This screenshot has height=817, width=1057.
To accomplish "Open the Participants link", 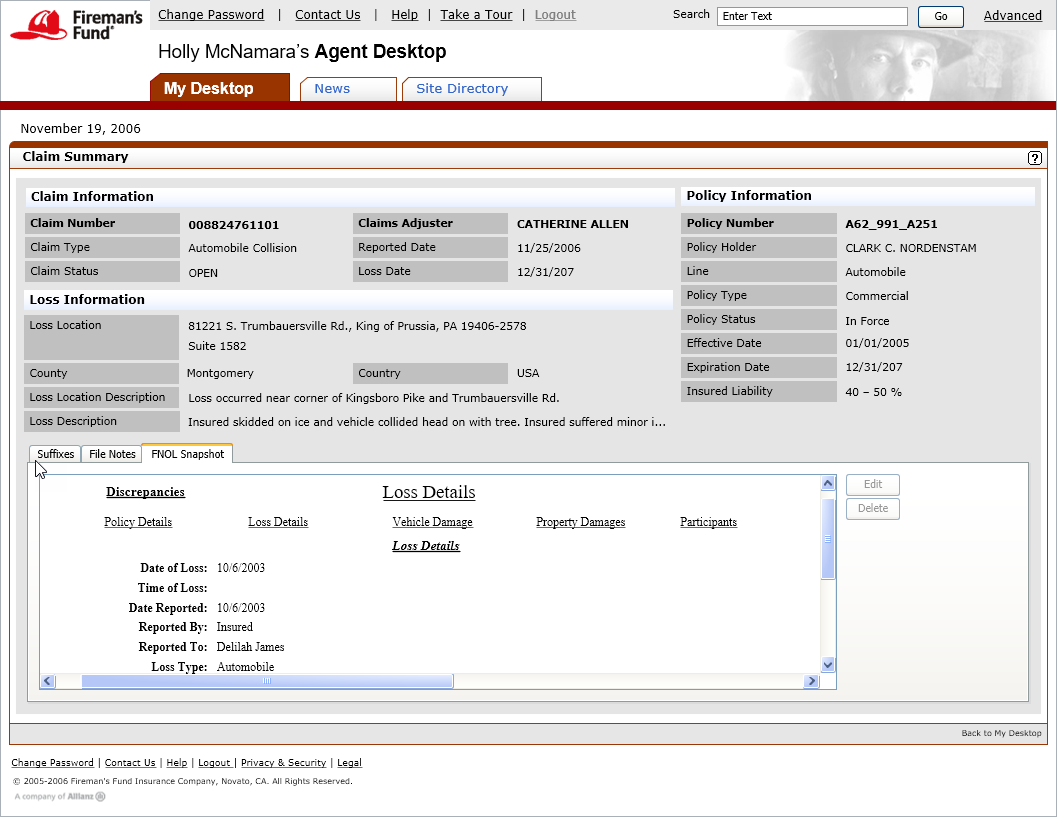I will tap(708, 522).
